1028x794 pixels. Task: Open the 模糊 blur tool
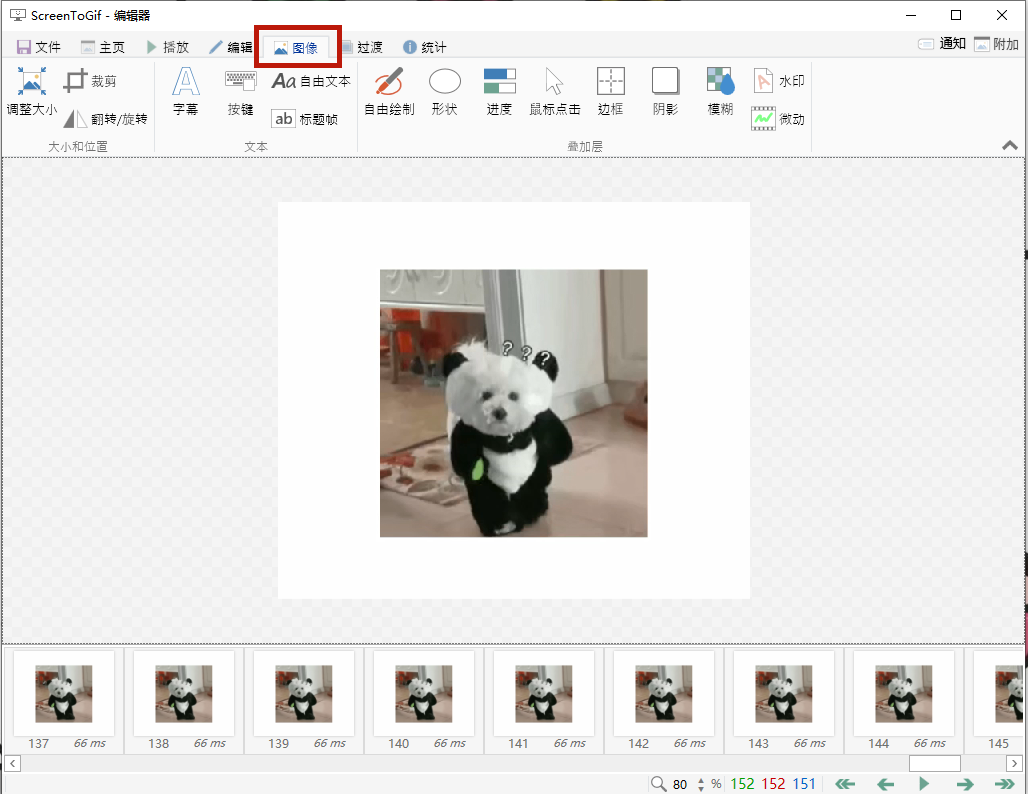pos(720,92)
